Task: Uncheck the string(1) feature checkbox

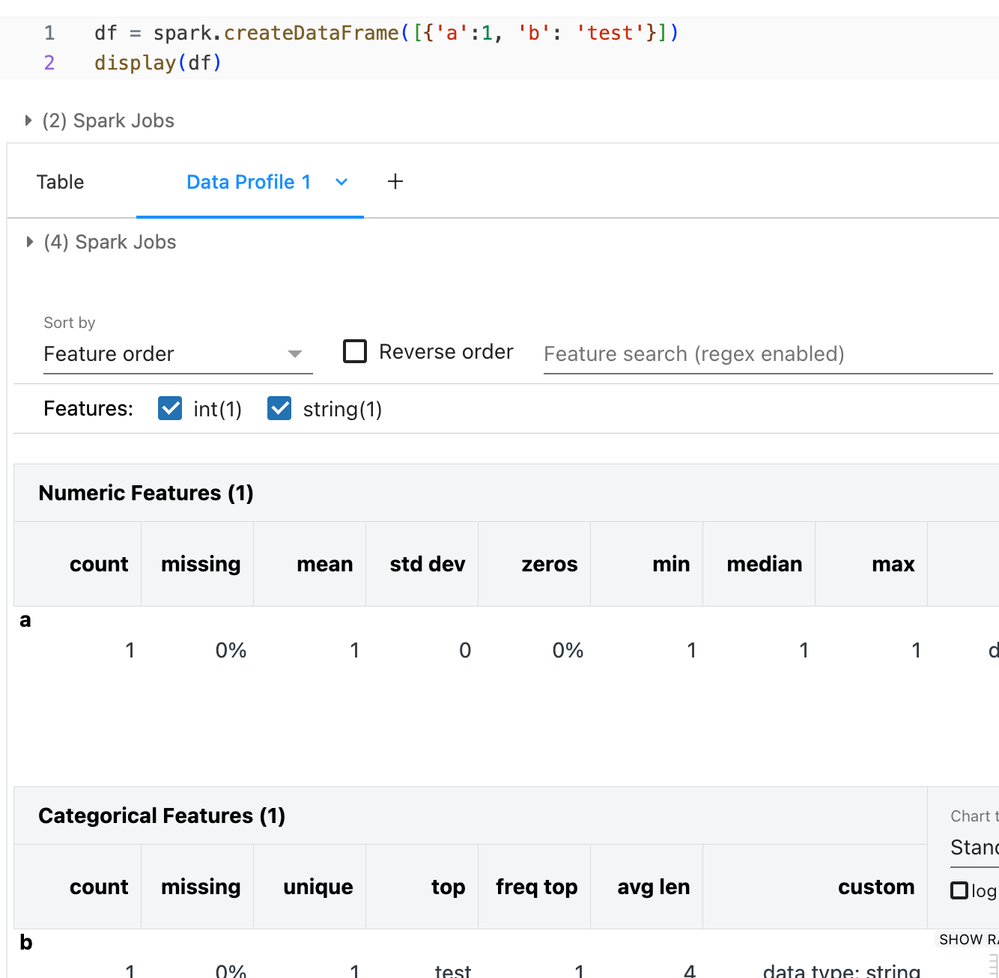Action: tap(280, 409)
